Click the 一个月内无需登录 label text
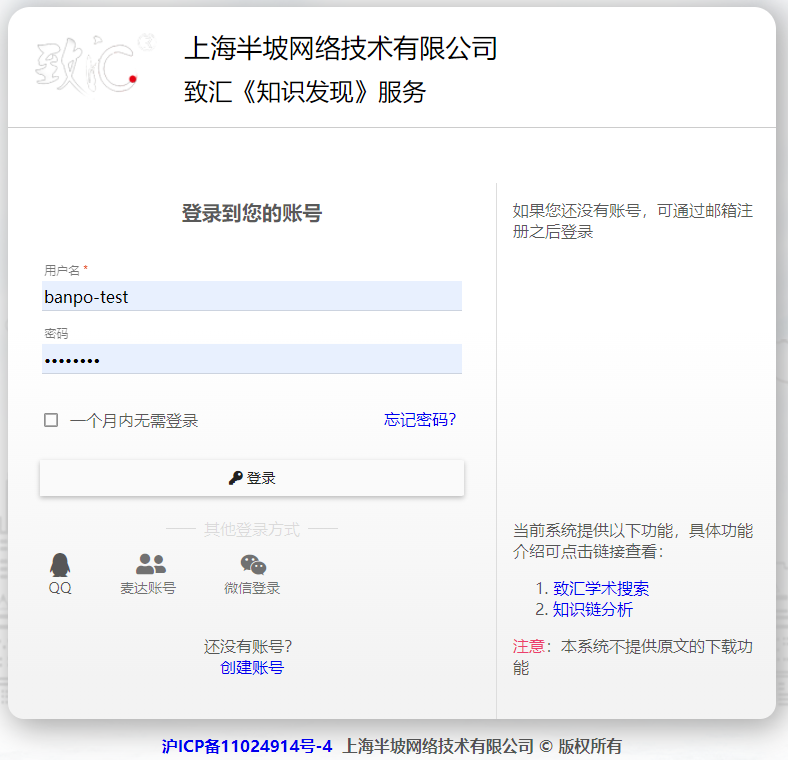 pyautogui.click(x=134, y=421)
